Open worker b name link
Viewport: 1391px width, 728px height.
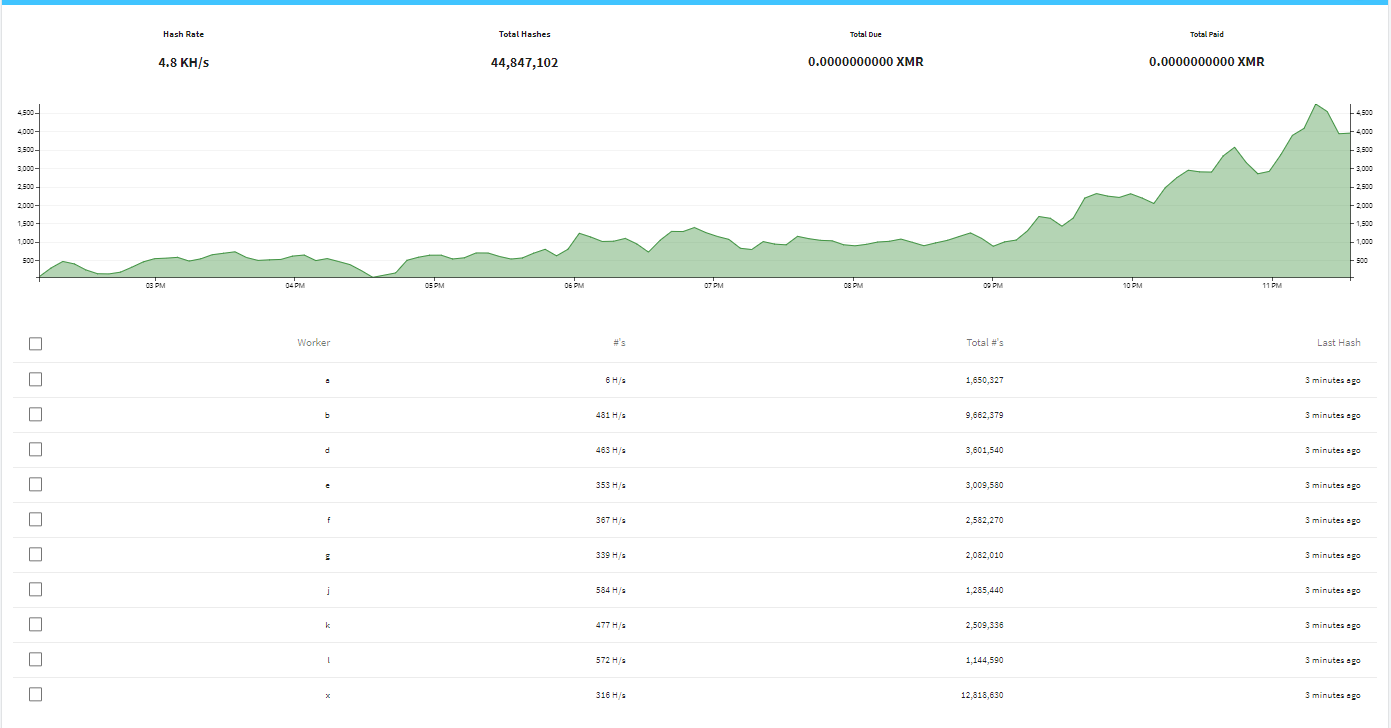[328, 415]
